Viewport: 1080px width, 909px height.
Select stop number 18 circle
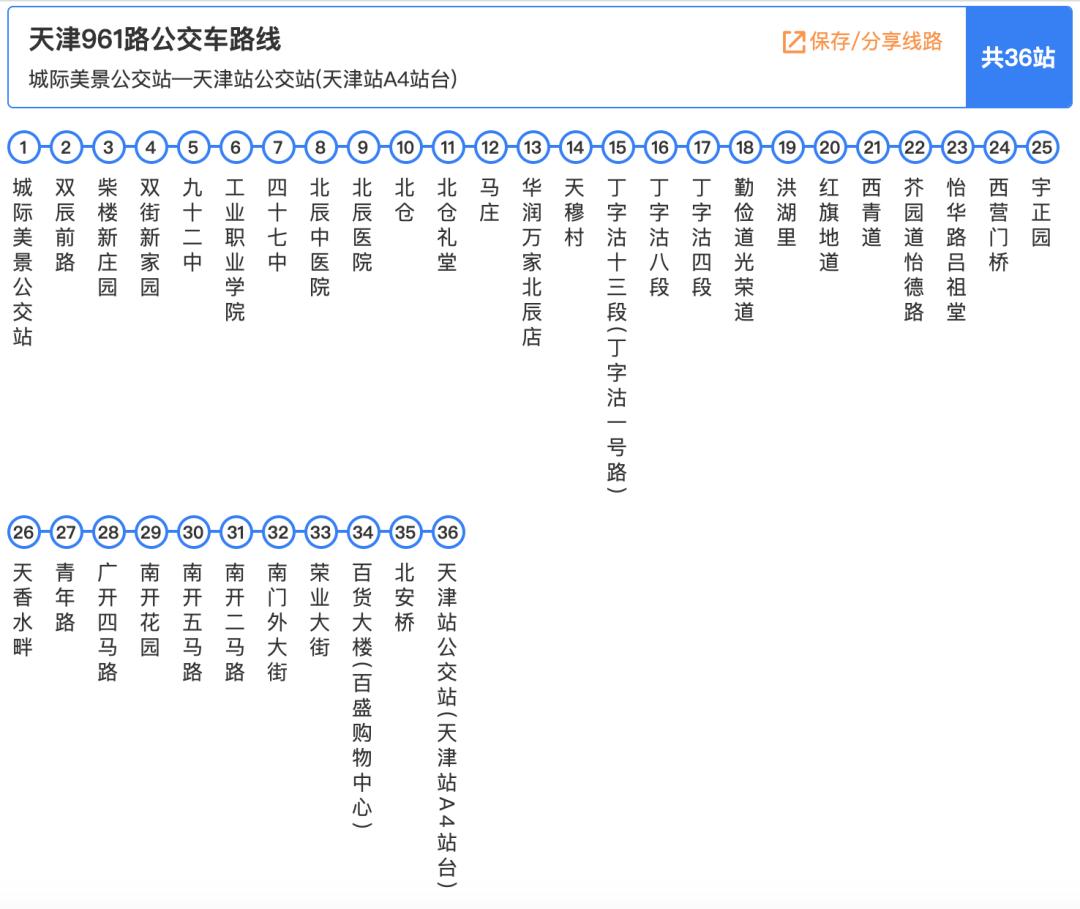745,147
